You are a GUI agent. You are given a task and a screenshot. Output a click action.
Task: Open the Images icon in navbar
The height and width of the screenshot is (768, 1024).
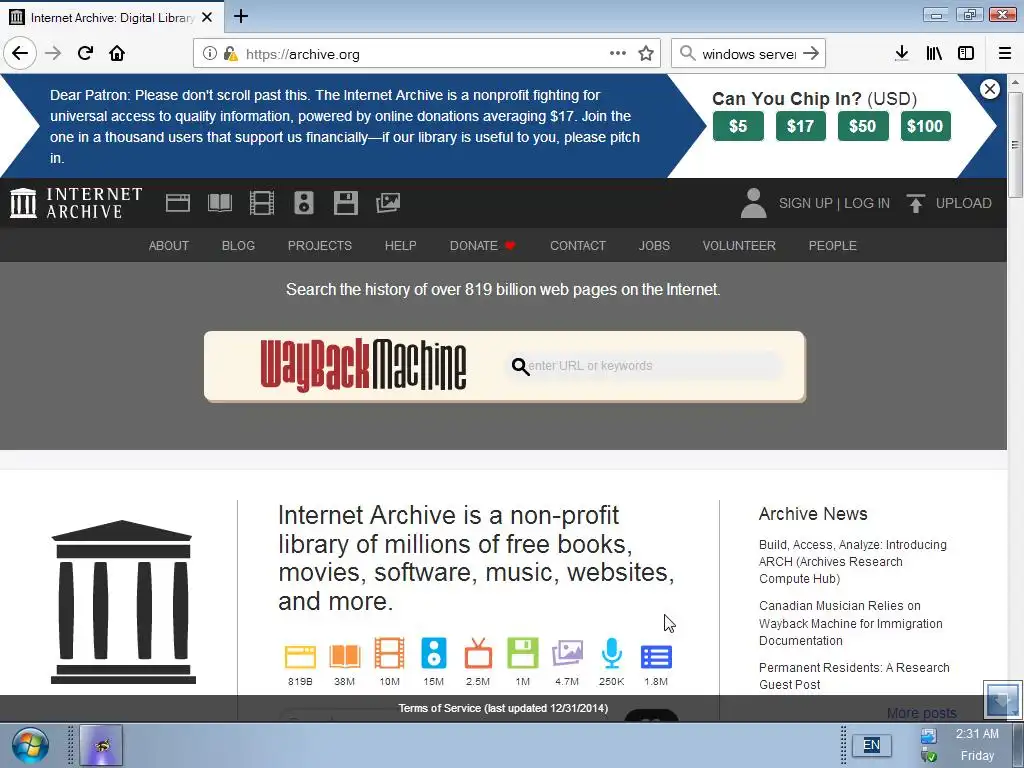click(388, 203)
